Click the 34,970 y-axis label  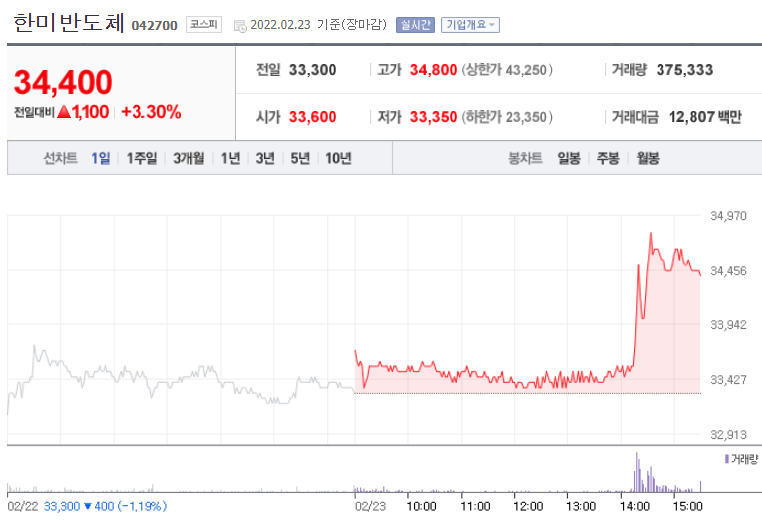tap(728, 216)
